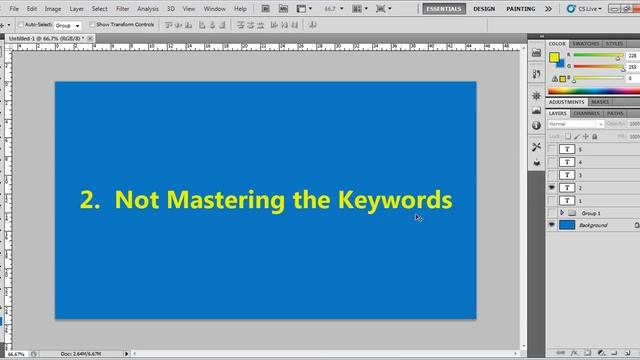640x360 pixels.
Task: Click the yellow foreground color swatch
Action: 554,58
